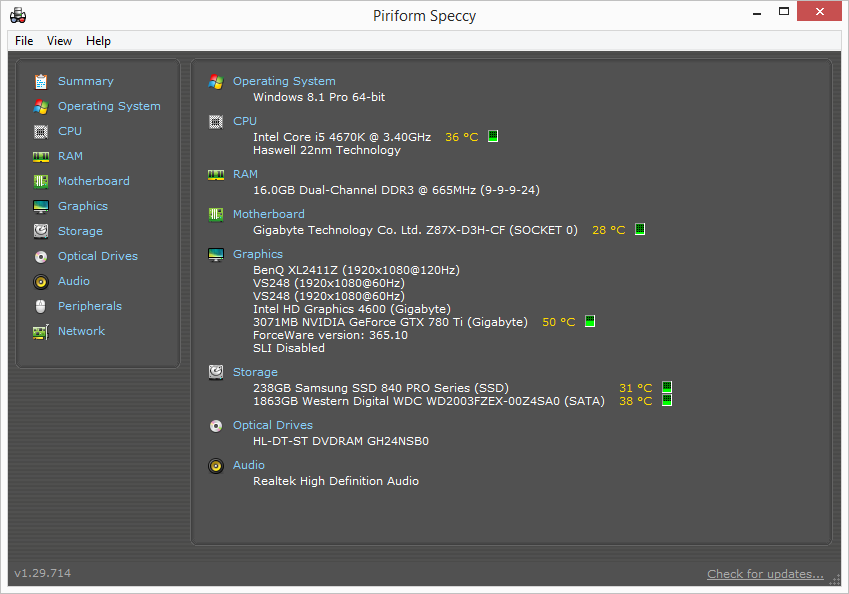Open the View menu

60,41
